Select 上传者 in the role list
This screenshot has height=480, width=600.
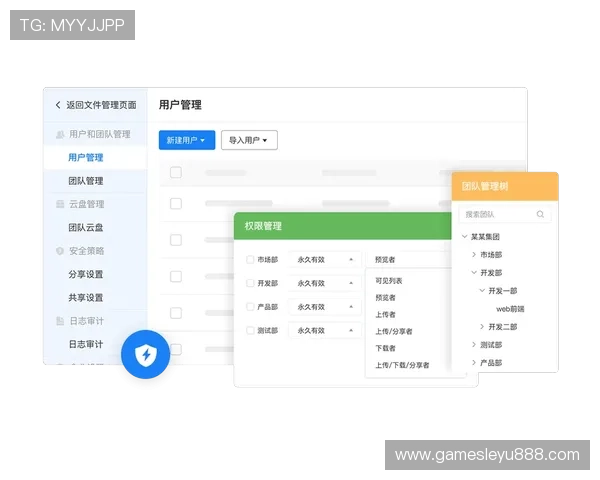[385, 315]
